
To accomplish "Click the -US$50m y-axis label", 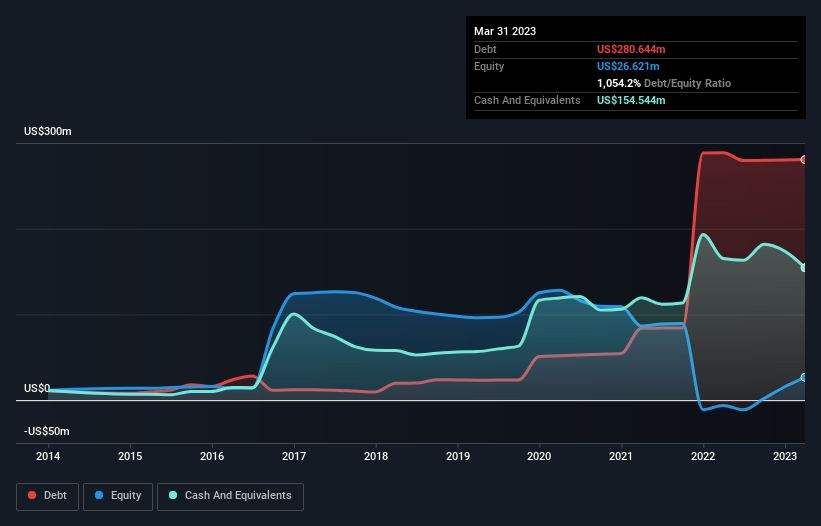I will tap(47, 431).
